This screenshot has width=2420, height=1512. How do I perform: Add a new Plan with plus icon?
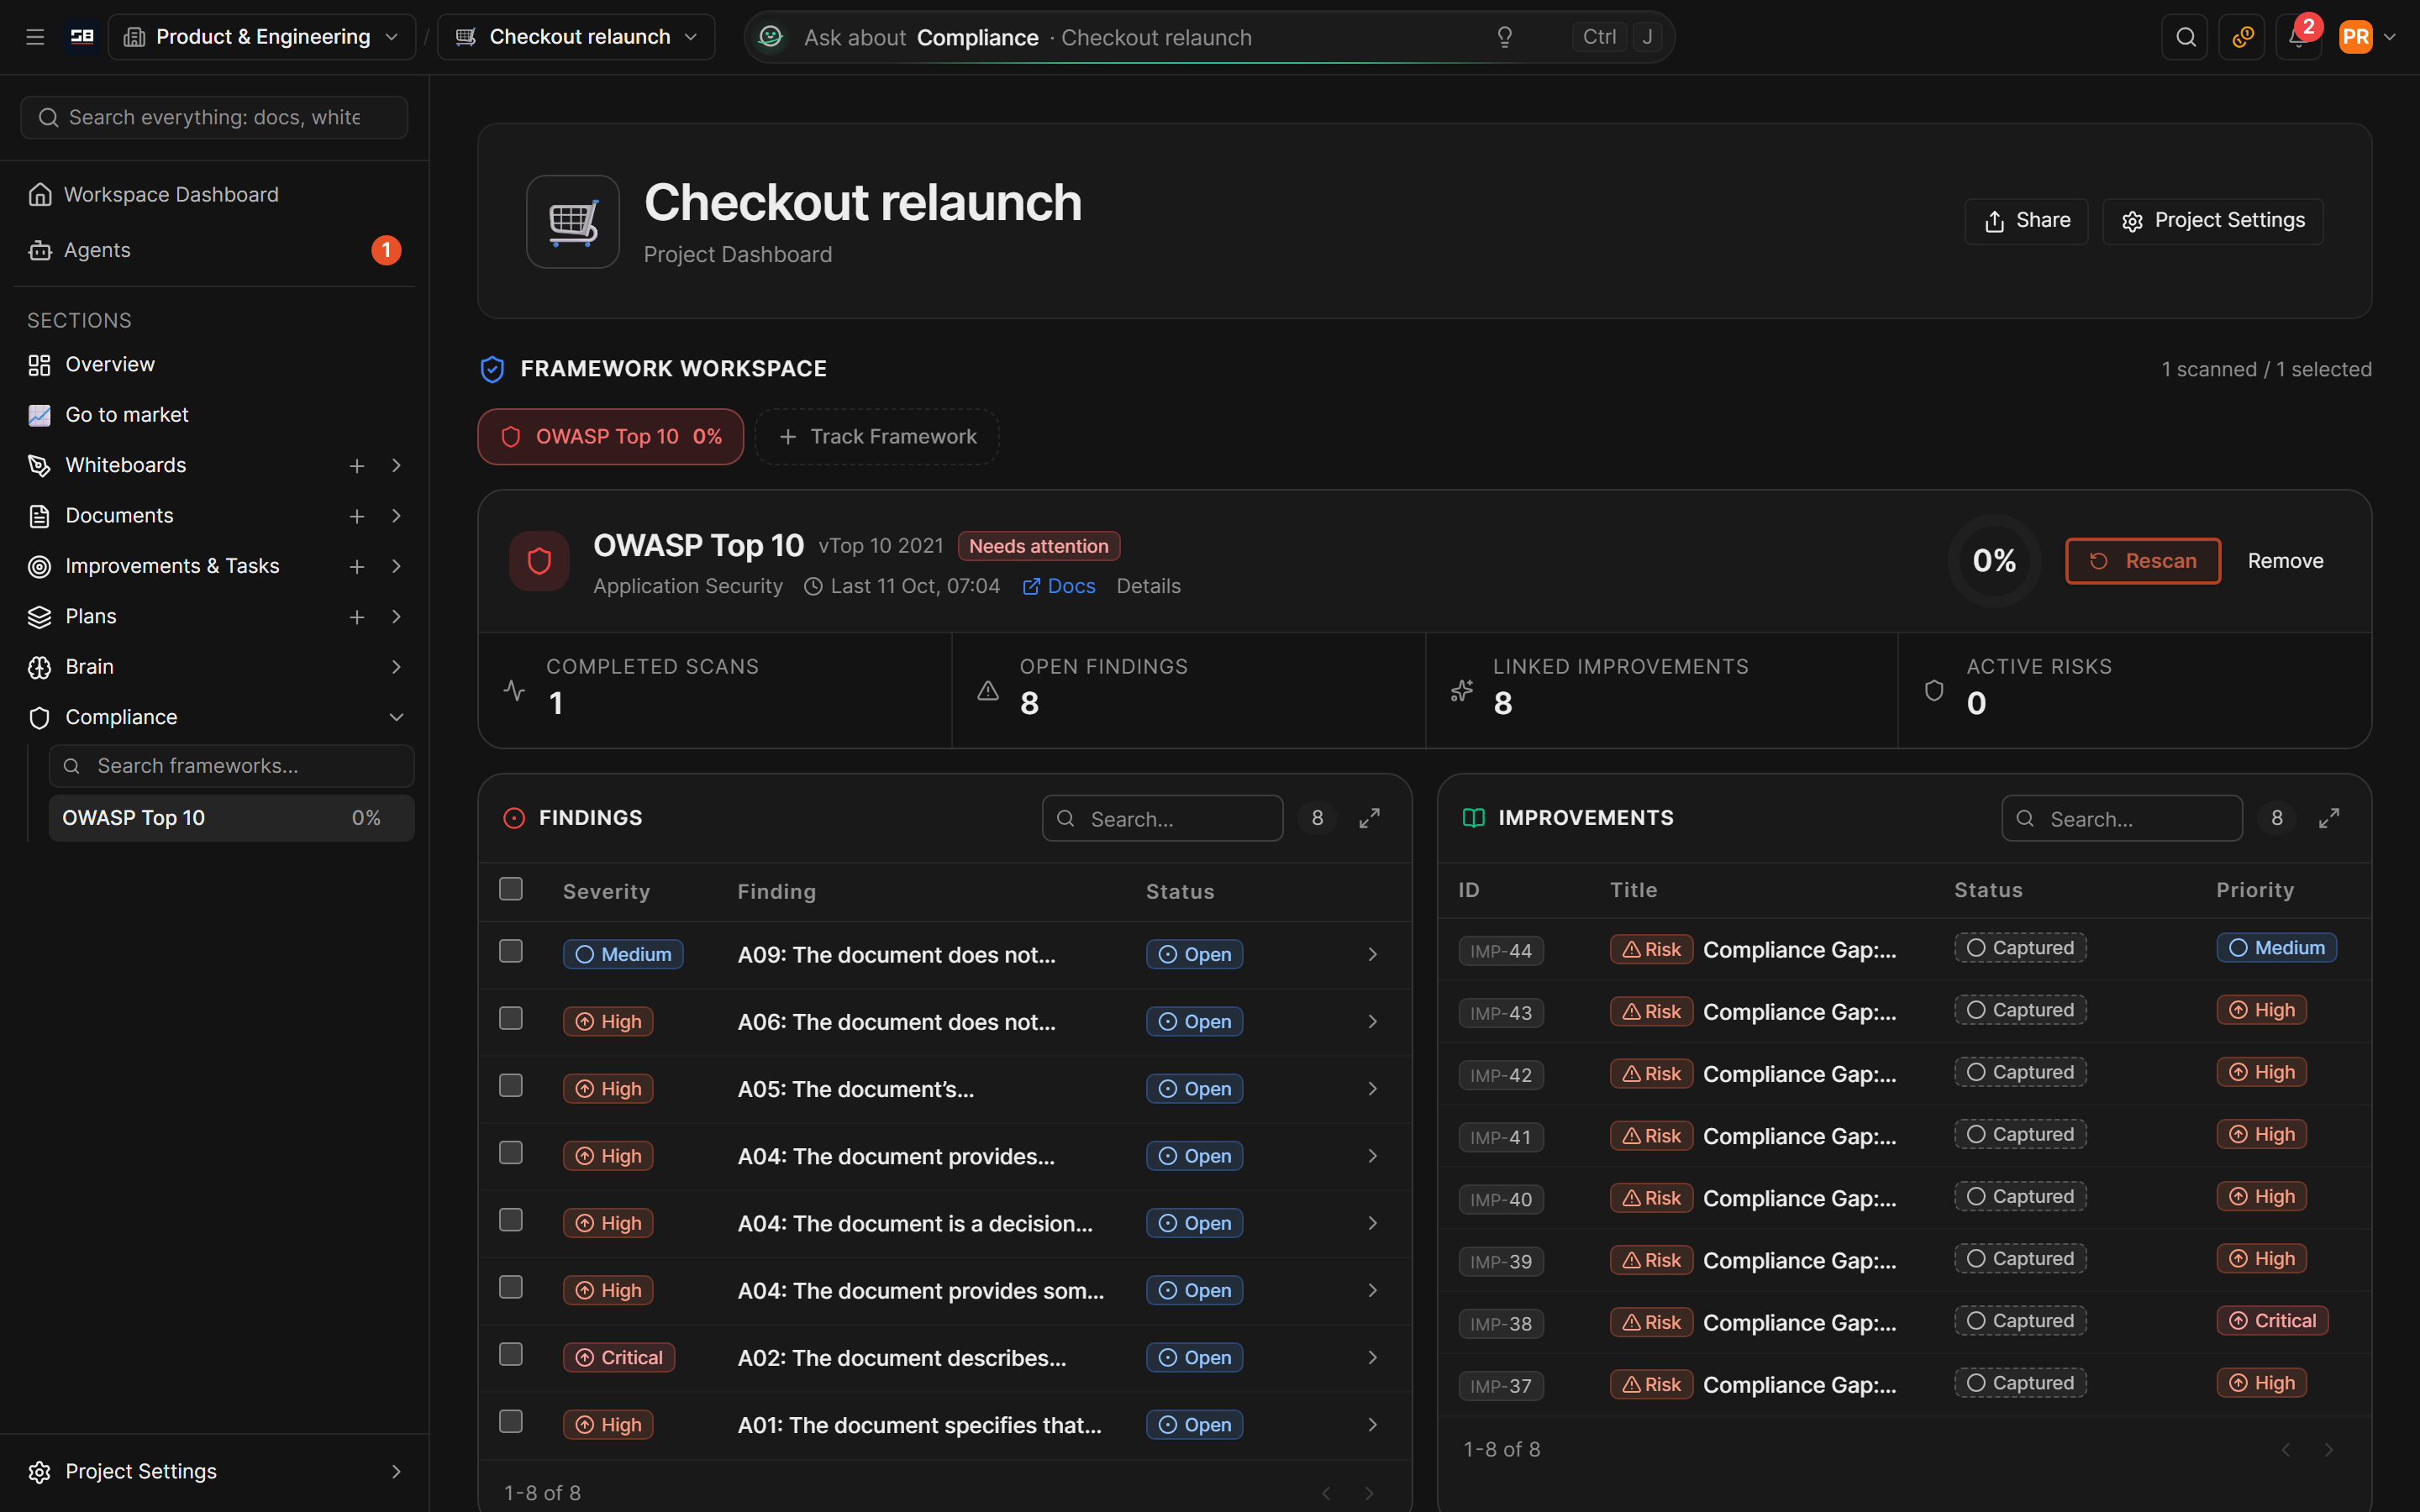click(357, 617)
